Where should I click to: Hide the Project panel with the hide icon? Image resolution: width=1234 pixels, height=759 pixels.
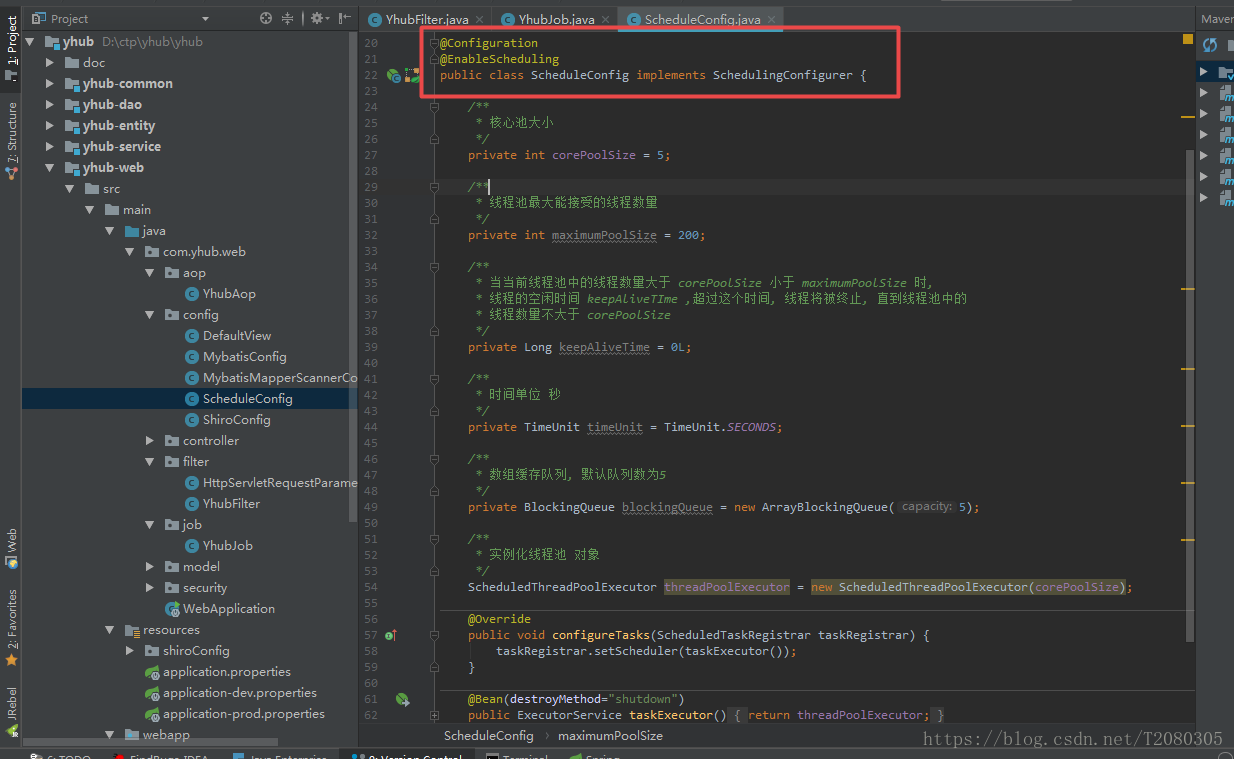coord(345,18)
